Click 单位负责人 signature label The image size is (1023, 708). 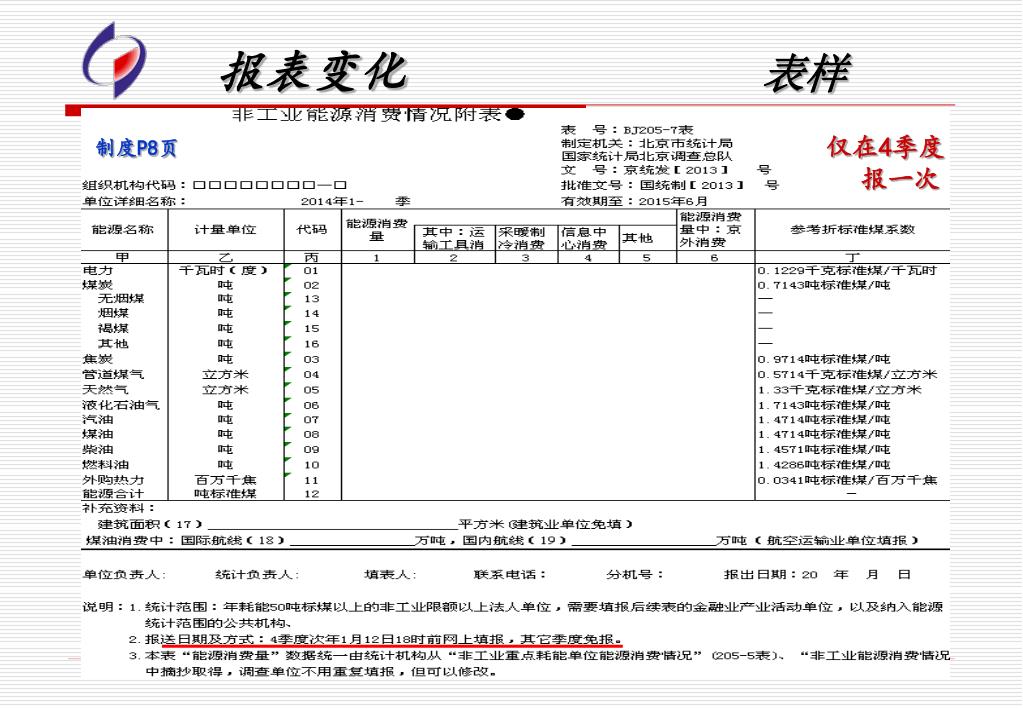(125, 575)
